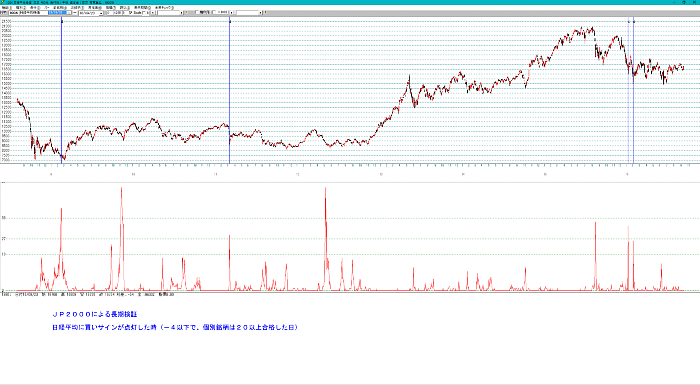Open the first menu in the menu bar
Viewport: 700px width, 385px height.
click(7, 8)
